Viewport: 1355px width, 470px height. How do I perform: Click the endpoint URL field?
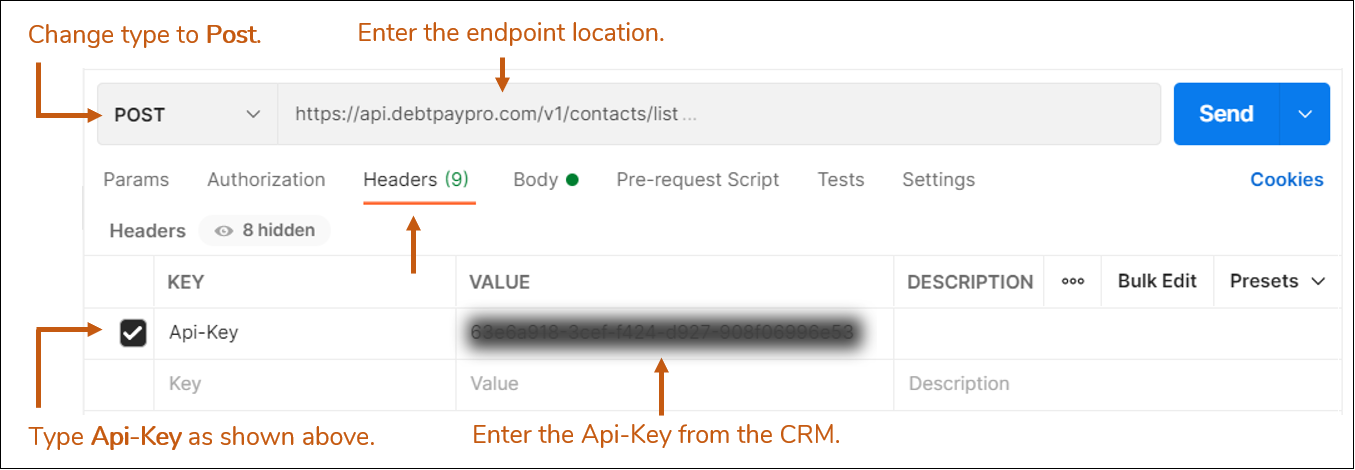click(719, 114)
